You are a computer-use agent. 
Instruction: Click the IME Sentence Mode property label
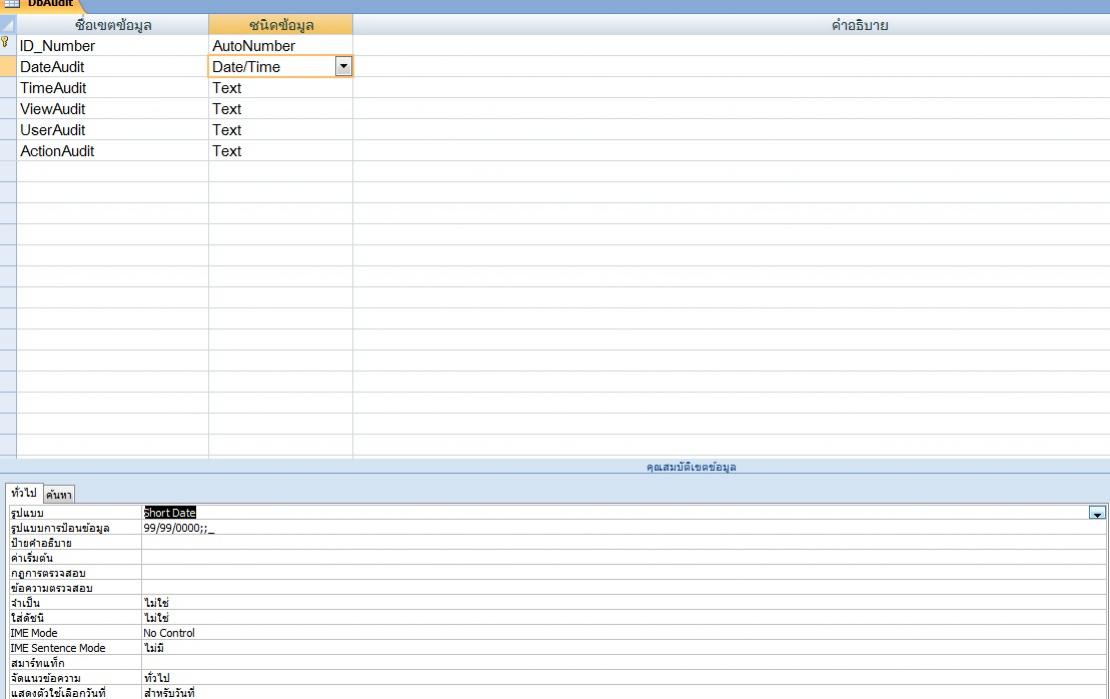point(58,647)
